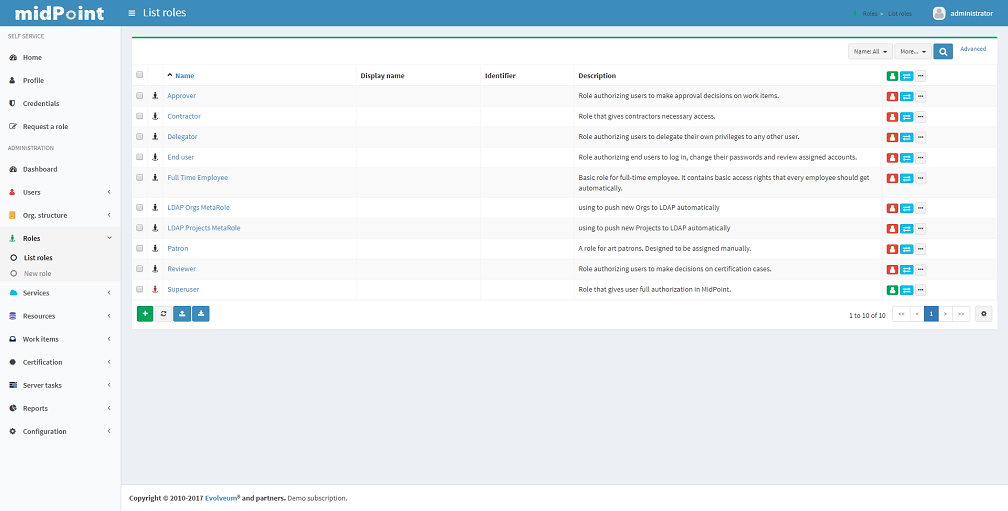Open the More... filter dropdown
This screenshot has width=1008, height=511.
coord(913,51)
